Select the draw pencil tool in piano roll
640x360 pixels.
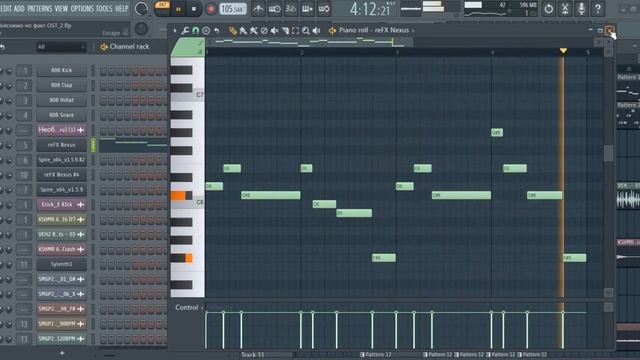tap(233, 31)
